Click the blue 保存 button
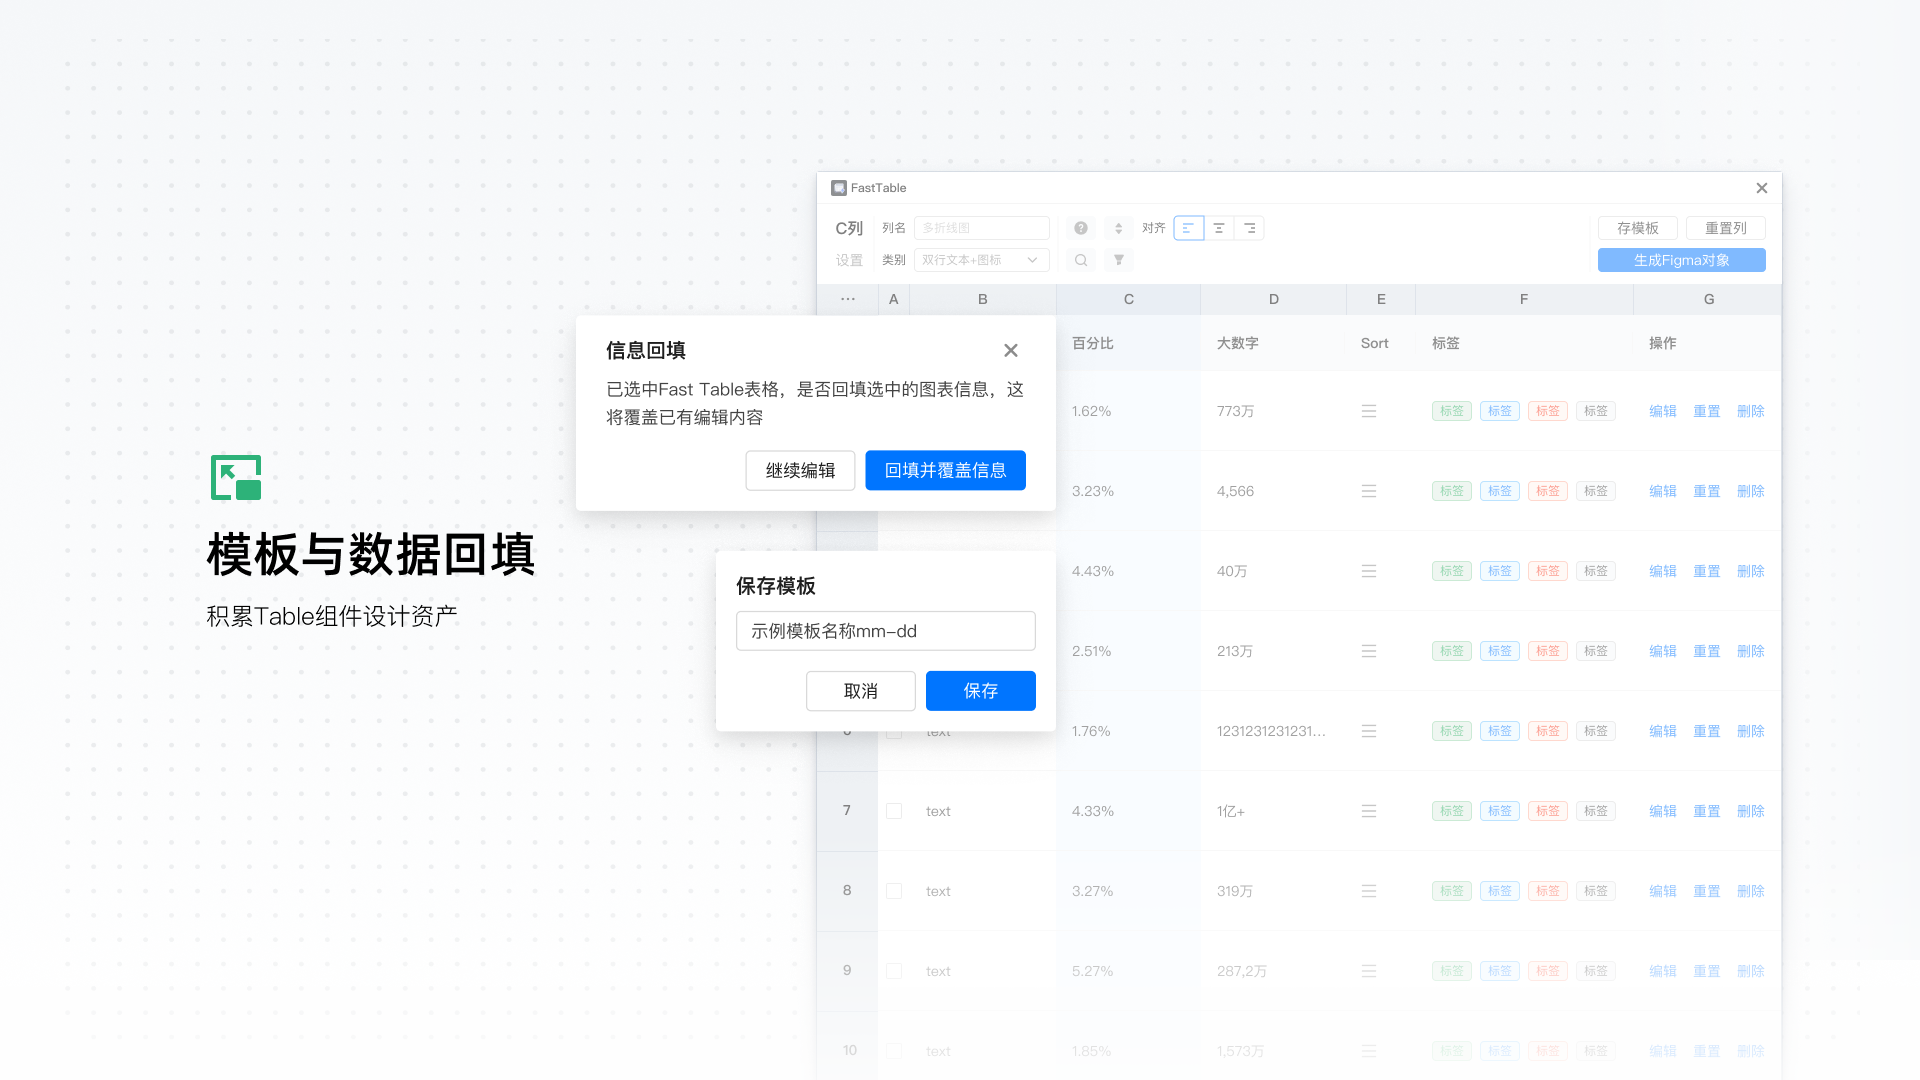The width and height of the screenshot is (1920, 1080). (980, 691)
